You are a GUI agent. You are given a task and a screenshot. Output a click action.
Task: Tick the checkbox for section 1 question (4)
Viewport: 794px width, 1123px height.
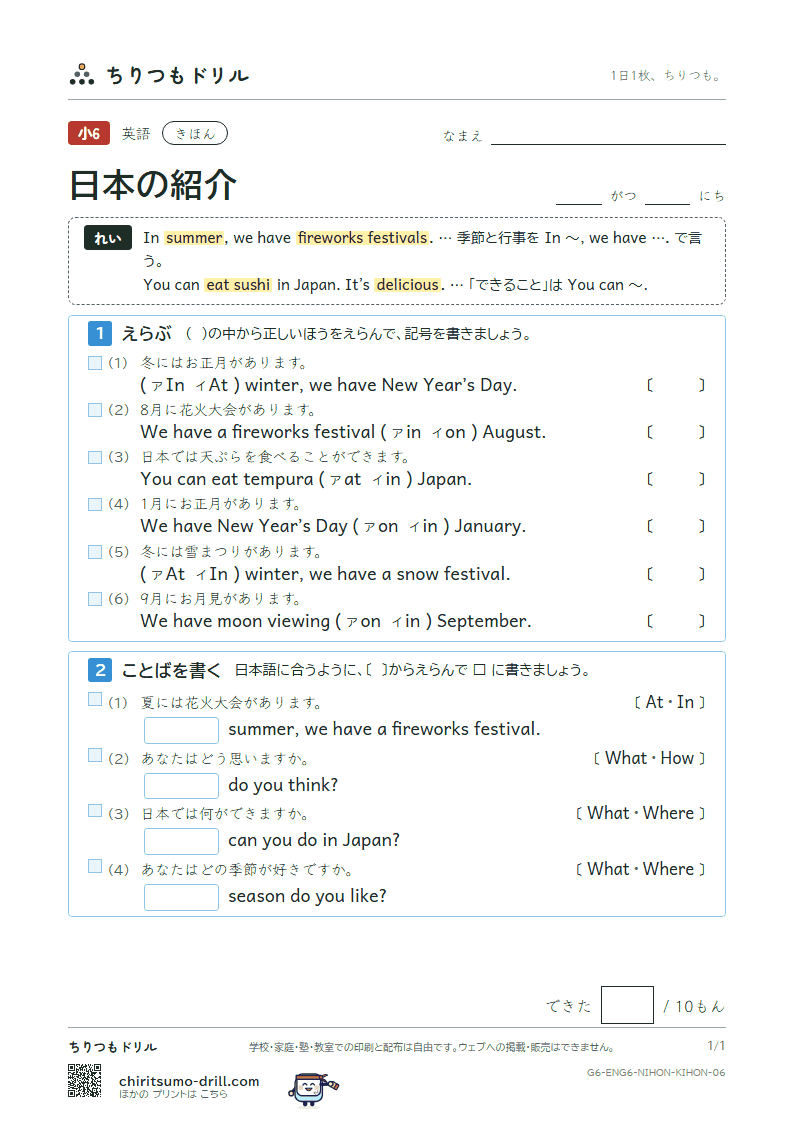click(x=95, y=504)
